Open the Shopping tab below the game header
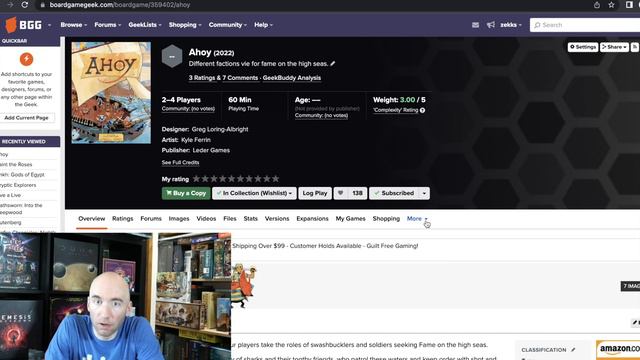The width and height of the screenshot is (640, 360). (x=386, y=219)
